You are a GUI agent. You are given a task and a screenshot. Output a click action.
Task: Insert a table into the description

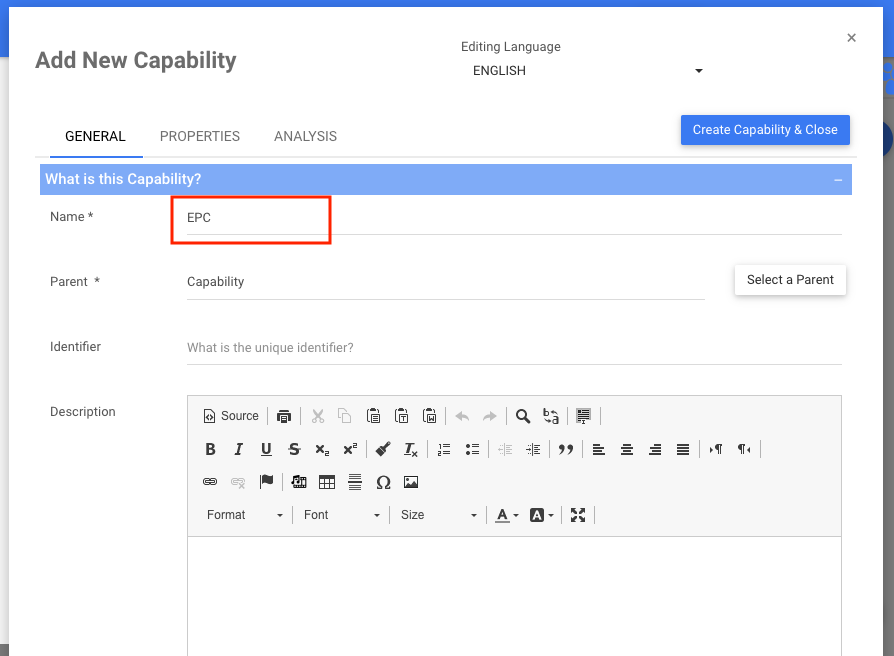point(327,482)
